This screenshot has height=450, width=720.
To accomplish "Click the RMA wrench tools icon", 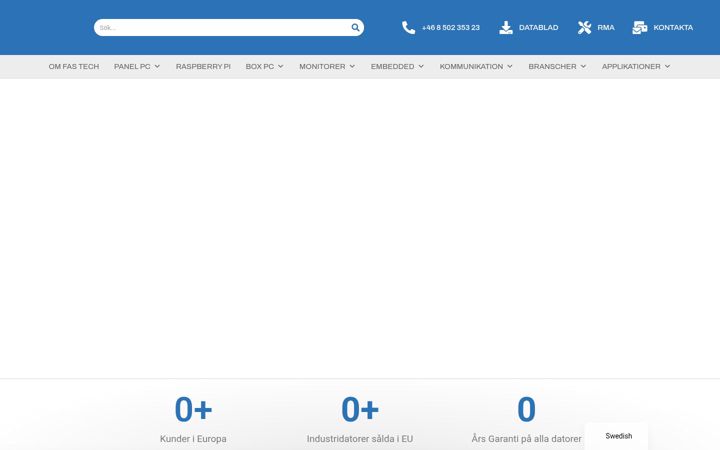I will click(x=584, y=28).
